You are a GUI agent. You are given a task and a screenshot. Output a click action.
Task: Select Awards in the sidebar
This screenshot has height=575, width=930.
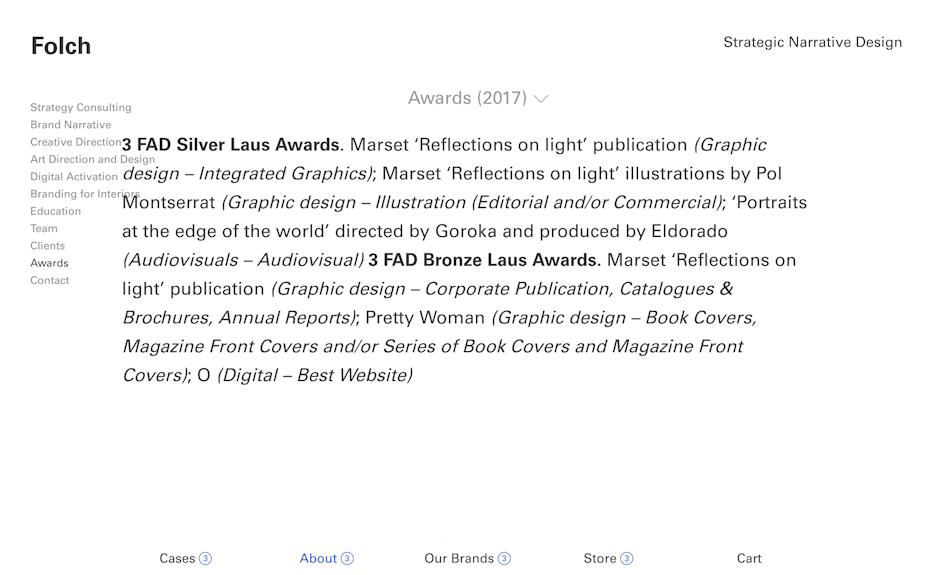point(50,263)
